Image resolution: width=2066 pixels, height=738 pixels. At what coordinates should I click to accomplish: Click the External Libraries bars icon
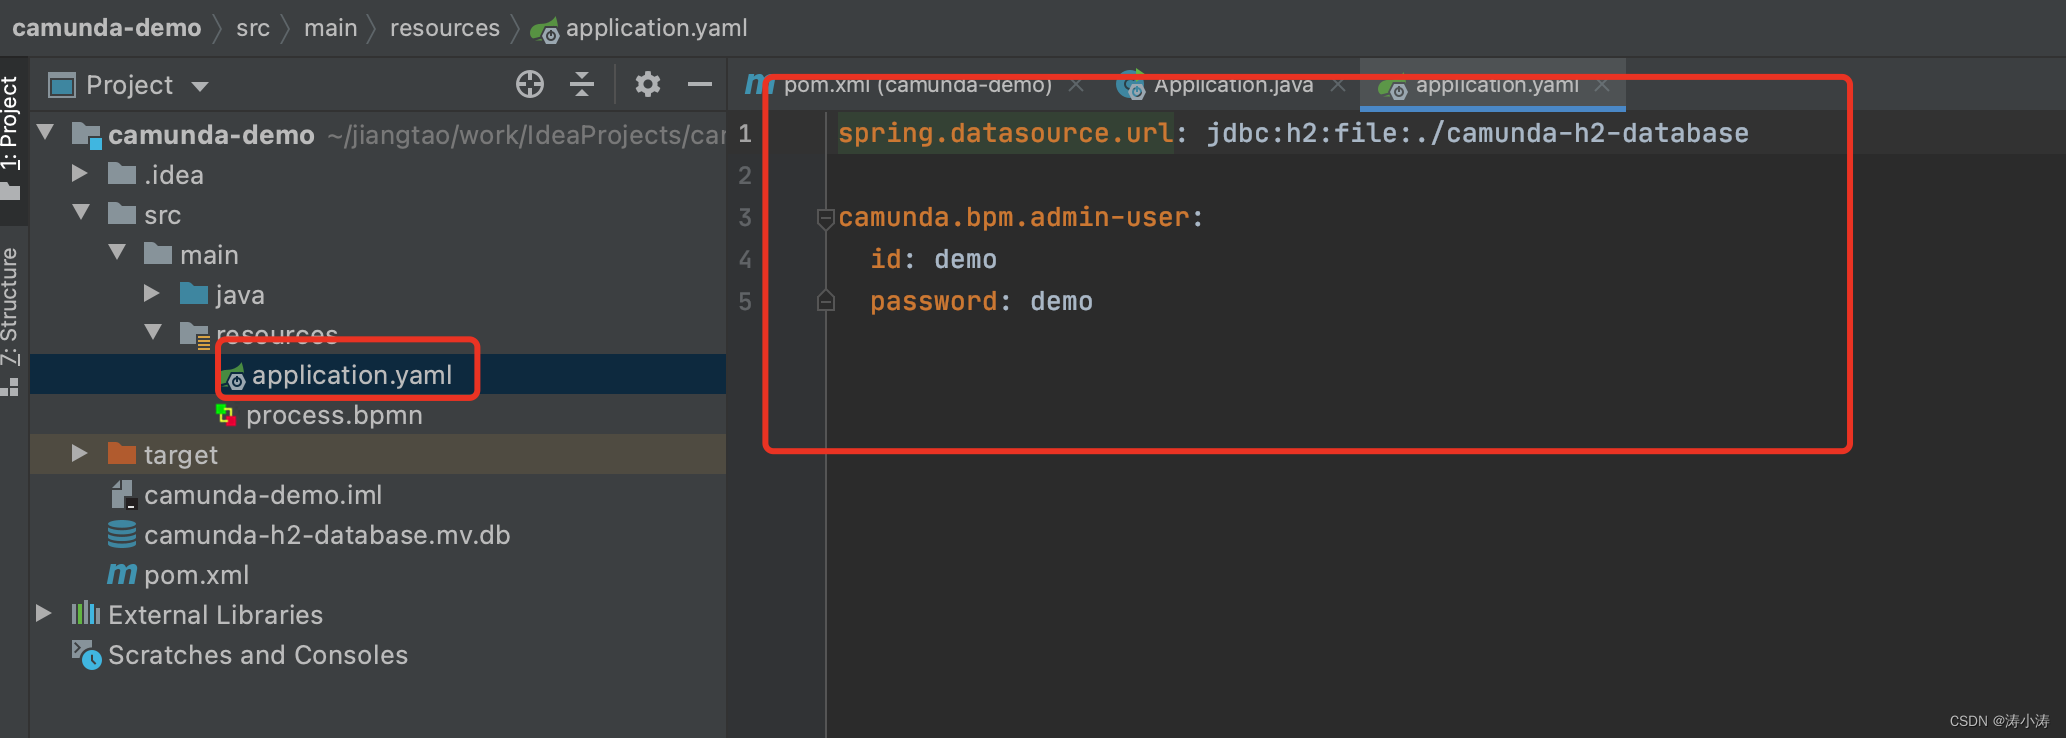[86, 613]
